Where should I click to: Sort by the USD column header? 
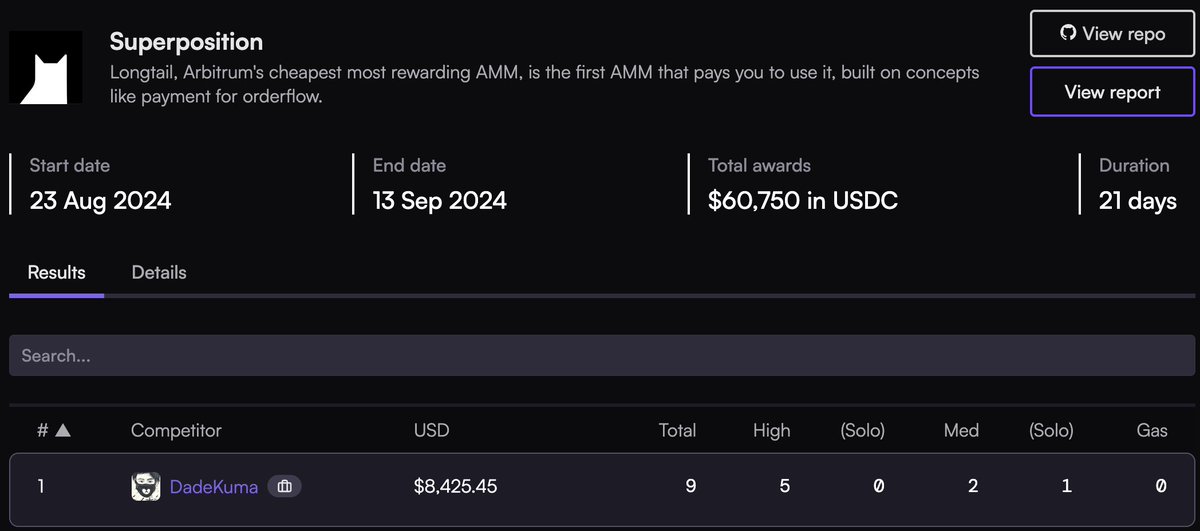point(432,431)
